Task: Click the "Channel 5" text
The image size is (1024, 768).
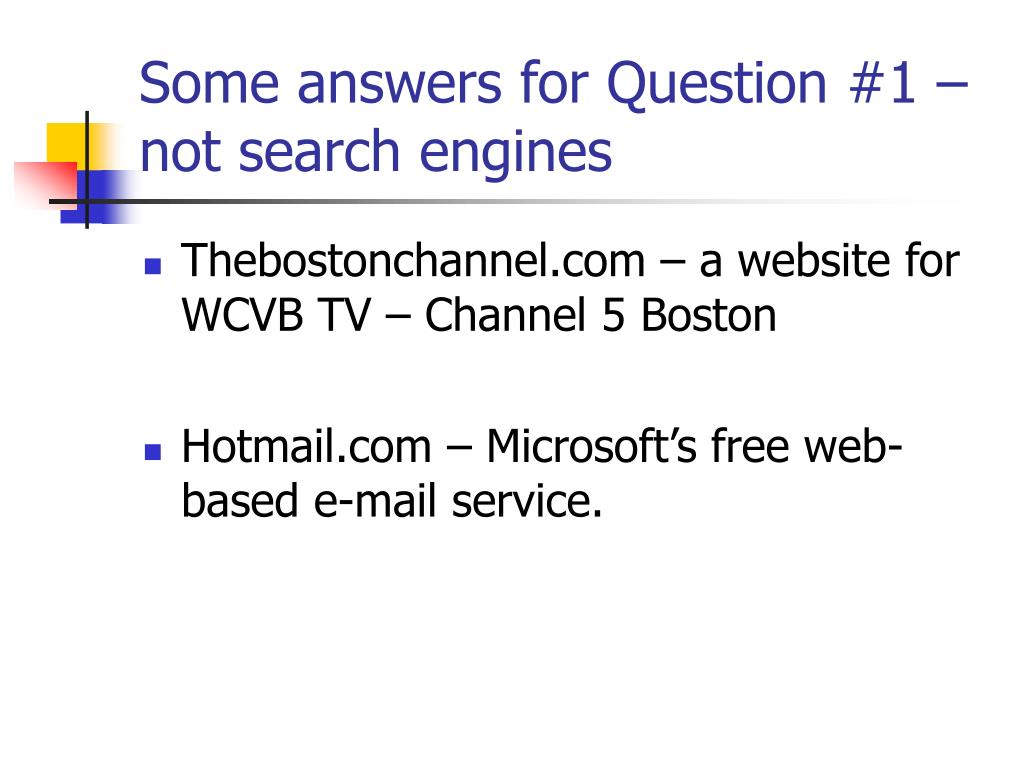Action: point(526,315)
